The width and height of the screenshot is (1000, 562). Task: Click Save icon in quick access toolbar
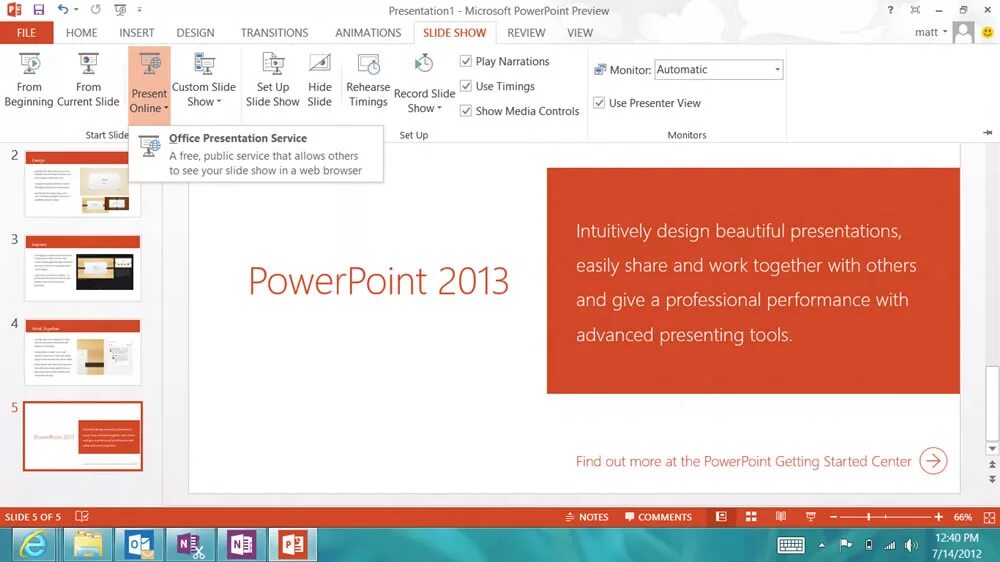(x=39, y=10)
